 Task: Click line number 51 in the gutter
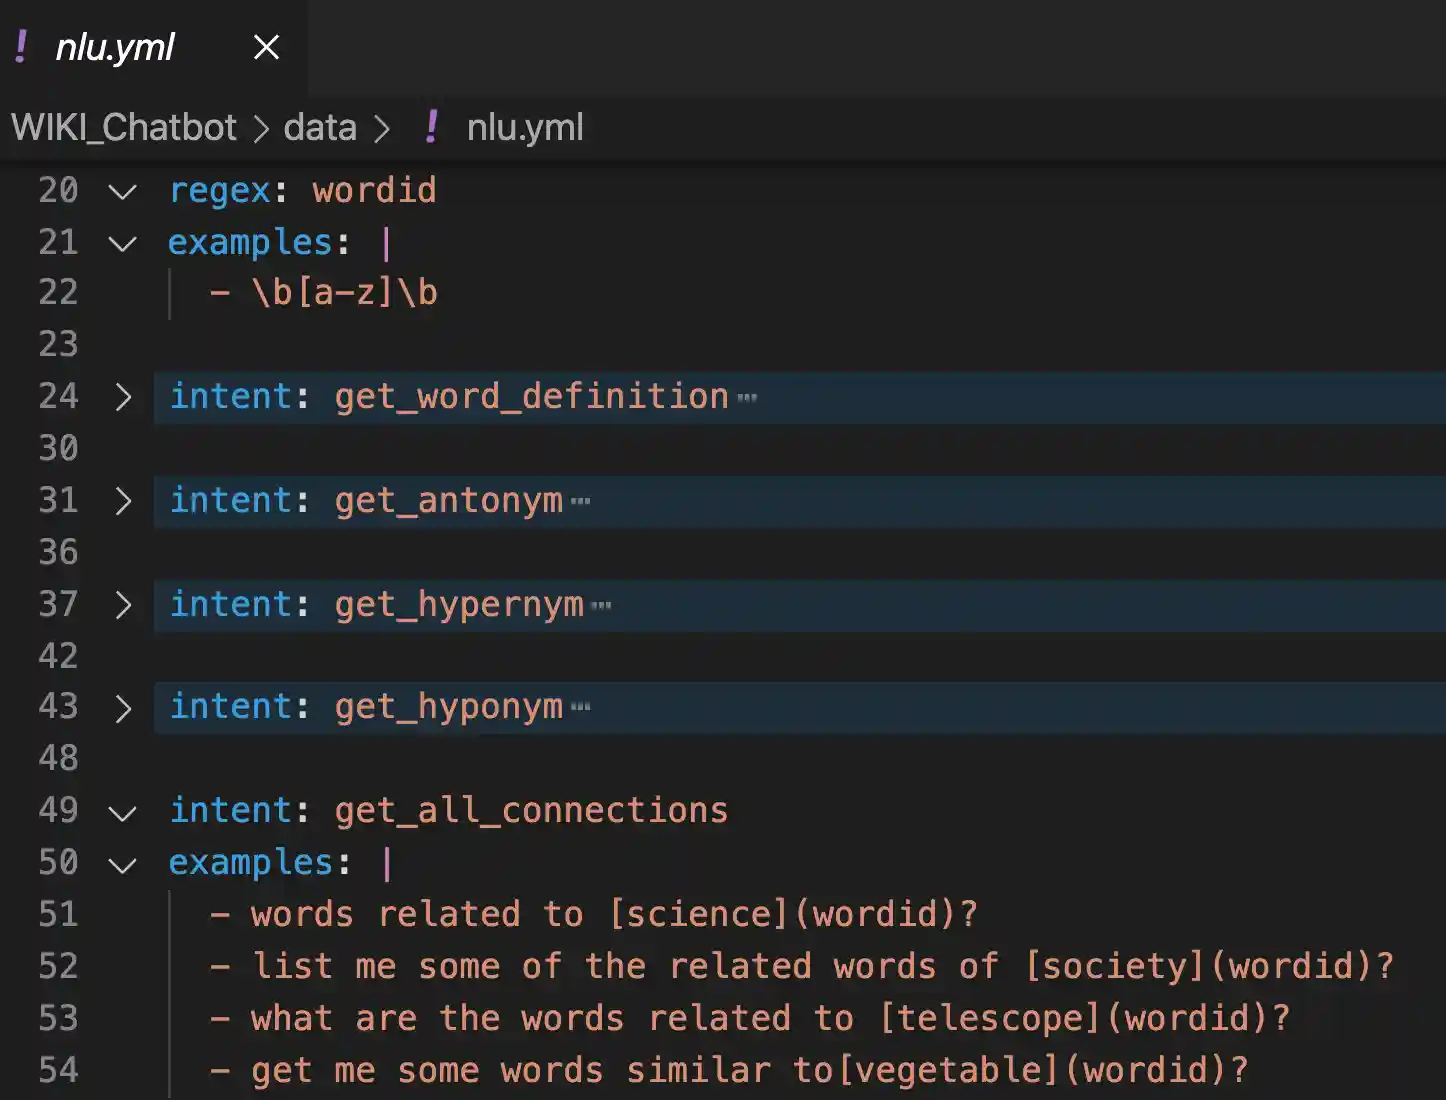pyautogui.click(x=58, y=915)
